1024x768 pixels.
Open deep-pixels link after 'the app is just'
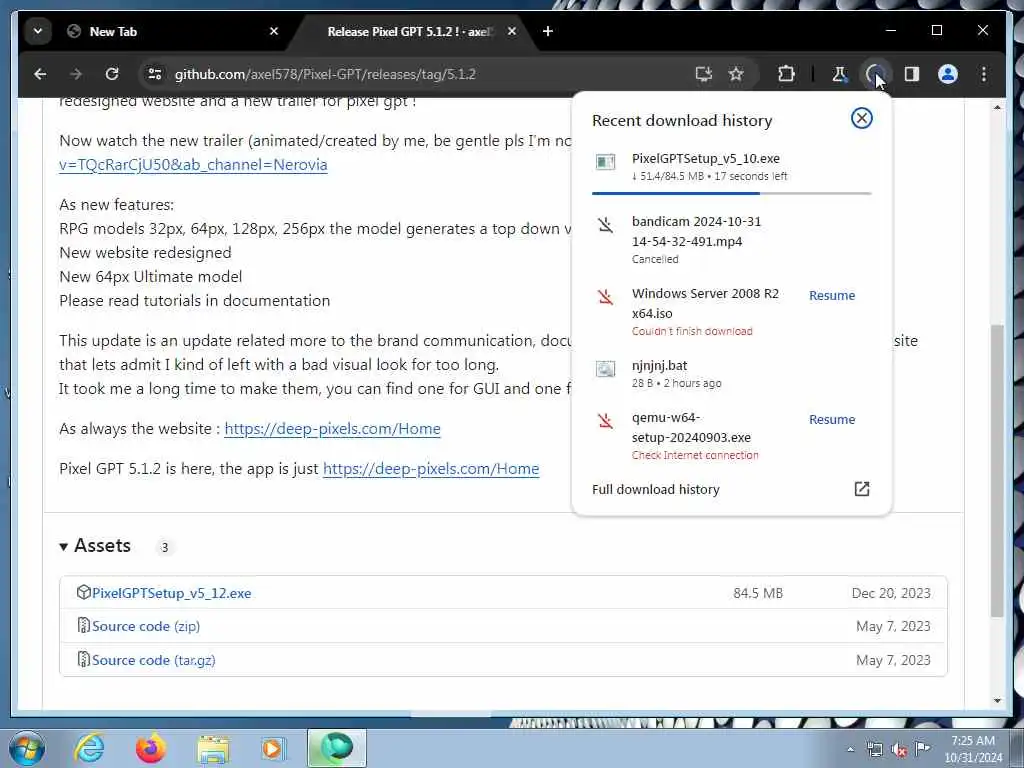click(431, 469)
